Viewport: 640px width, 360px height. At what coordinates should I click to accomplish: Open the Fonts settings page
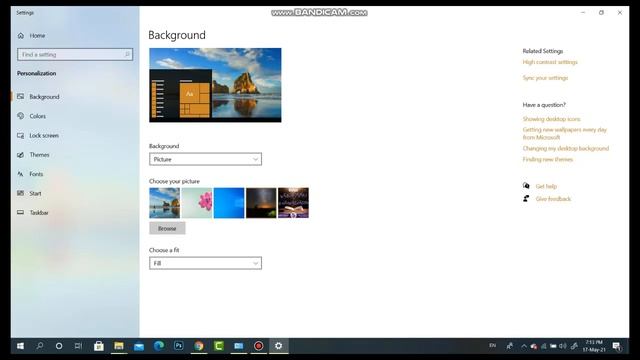(x=36, y=174)
